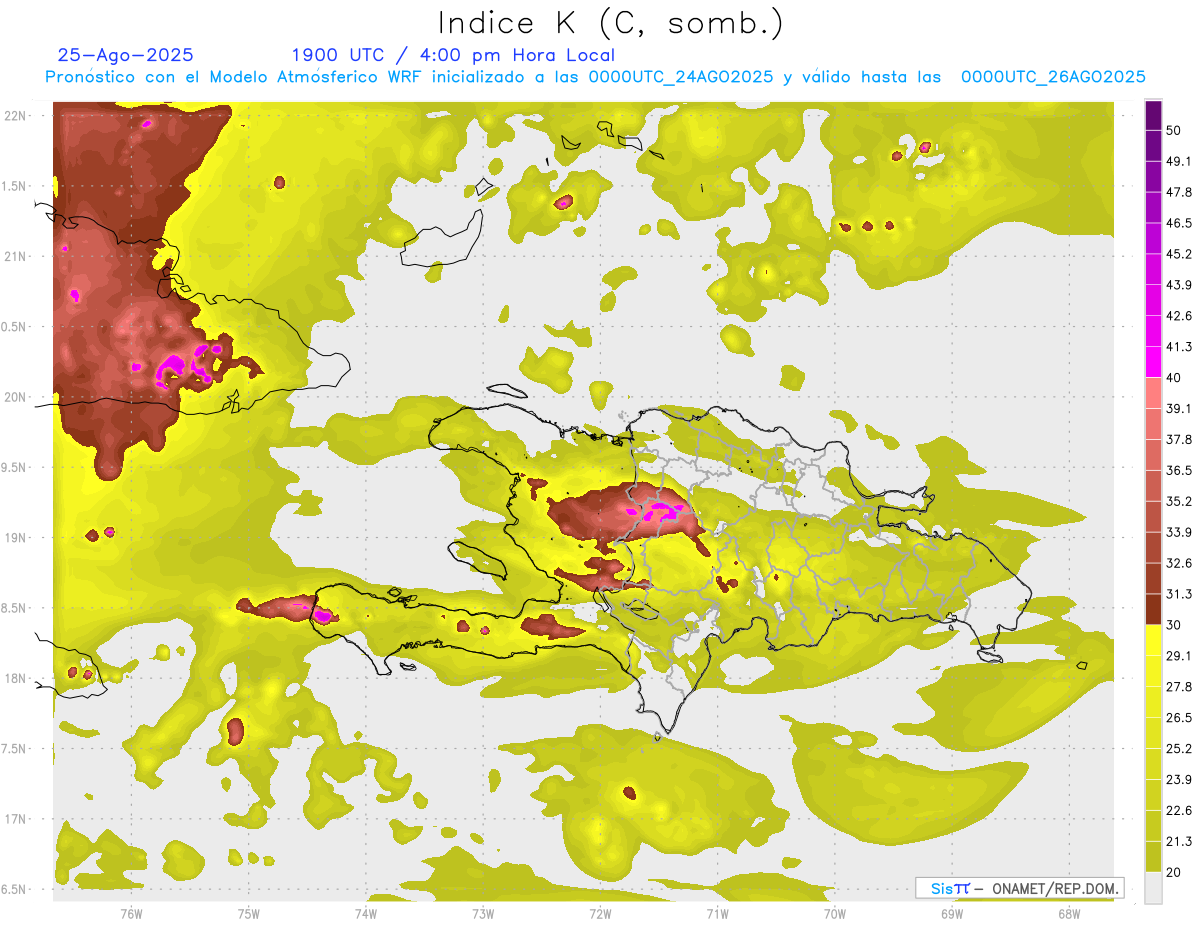Click the dark purple swatch atop the color scale
The image size is (1200, 927).
pos(1153,115)
